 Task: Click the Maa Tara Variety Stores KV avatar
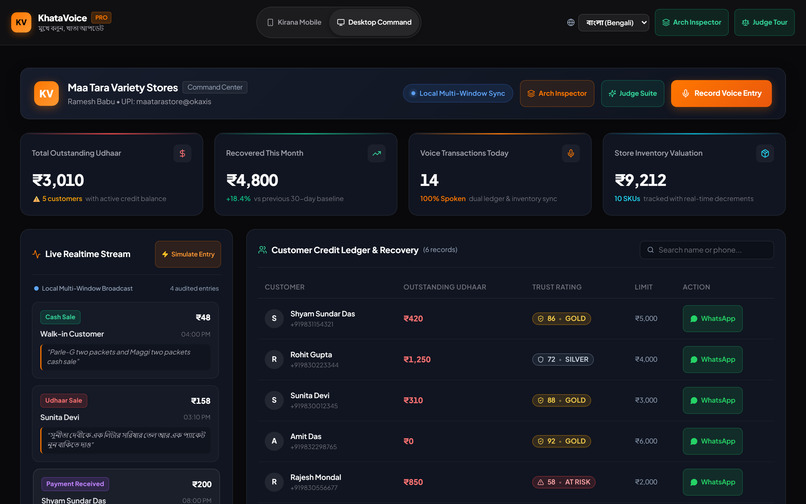[46, 94]
